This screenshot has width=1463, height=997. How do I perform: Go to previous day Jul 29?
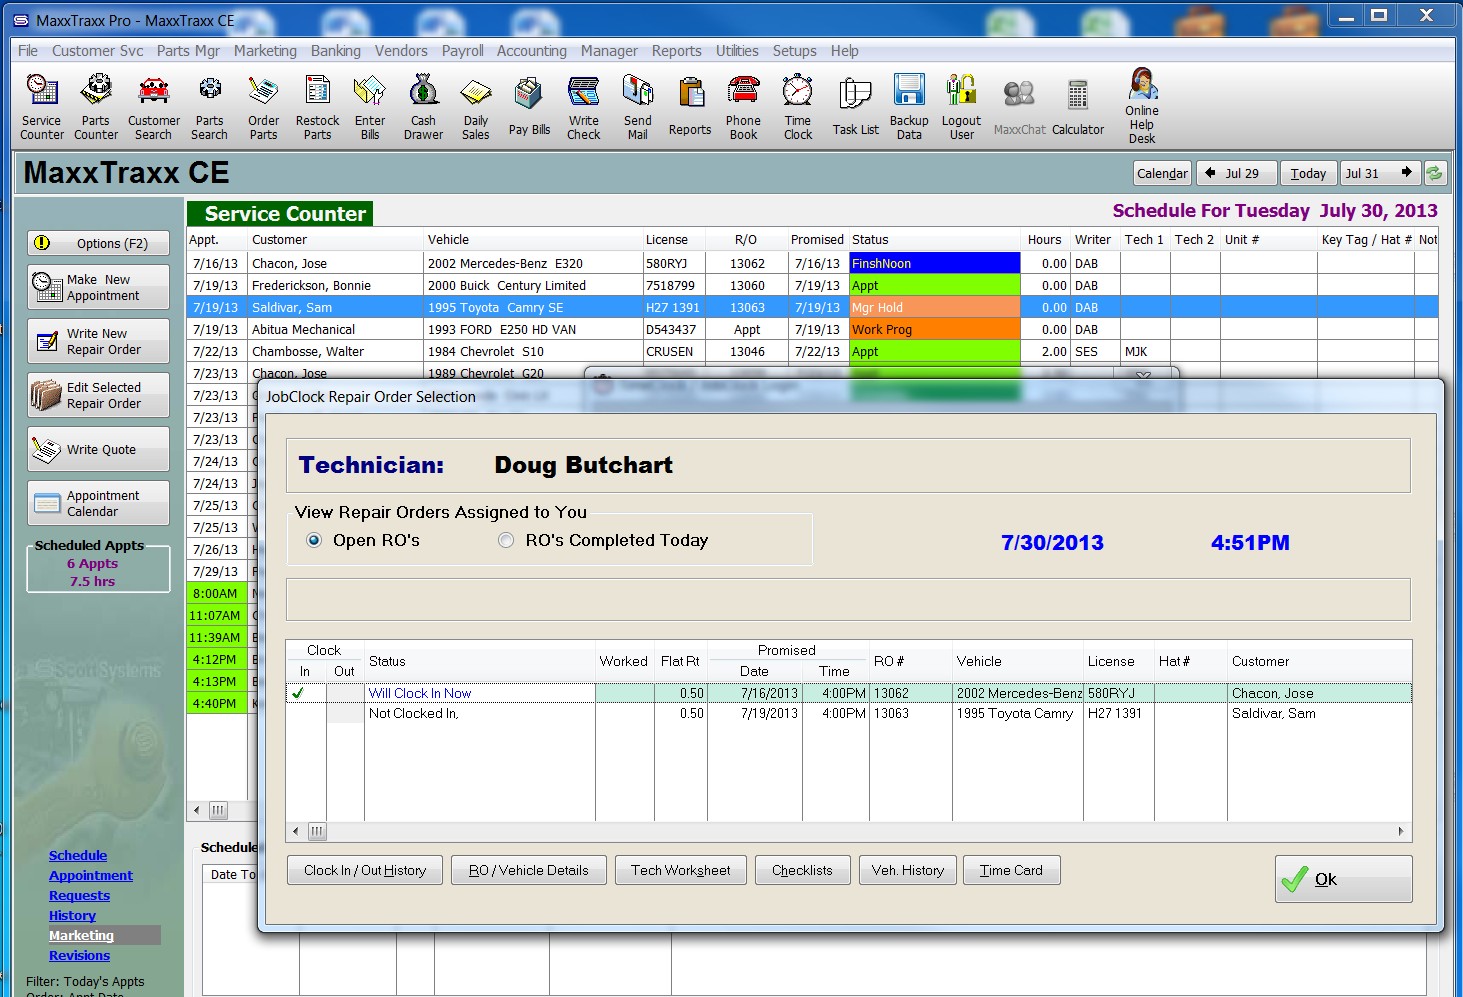(1237, 173)
